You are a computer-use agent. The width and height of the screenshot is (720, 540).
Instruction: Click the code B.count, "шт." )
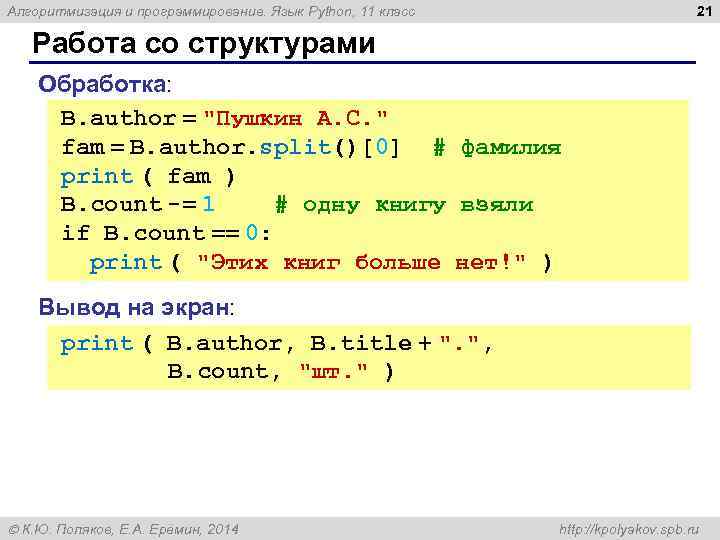(280, 371)
